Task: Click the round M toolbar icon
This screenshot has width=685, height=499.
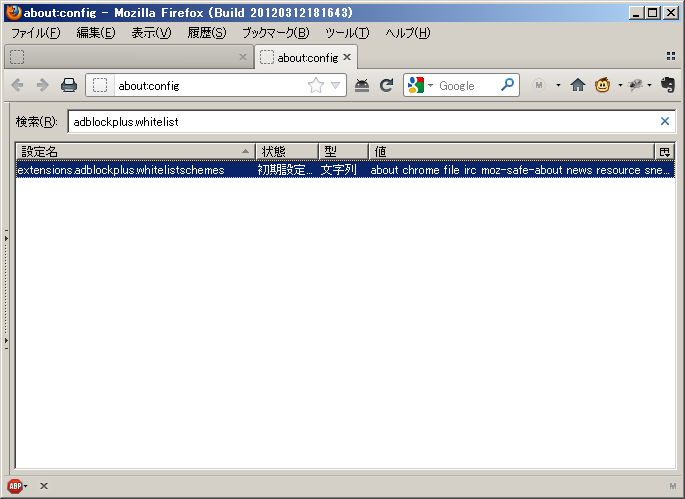Action: coord(539,85)
